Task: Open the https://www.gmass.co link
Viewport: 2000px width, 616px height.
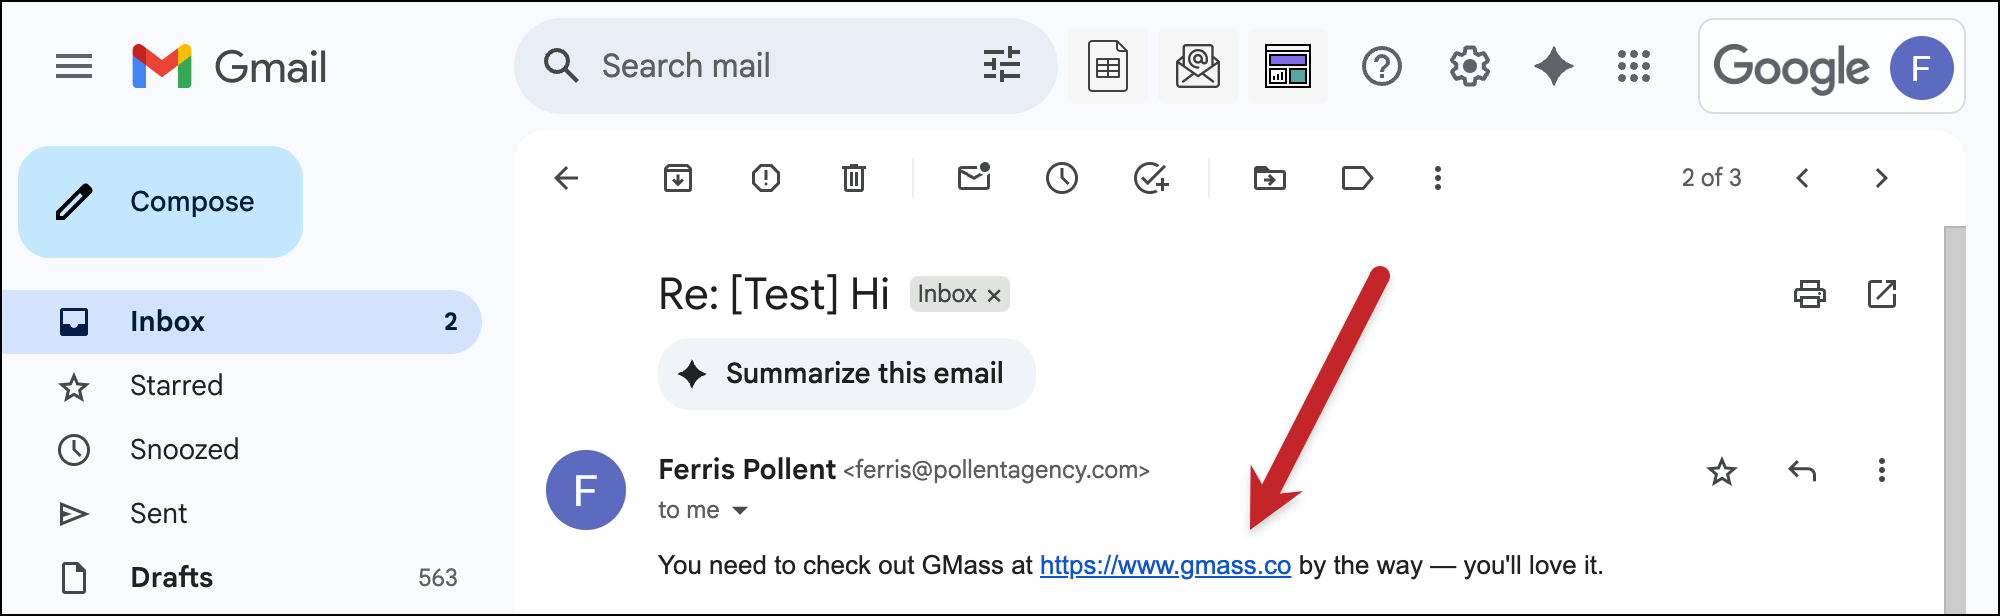Action: pos(1165,565)
